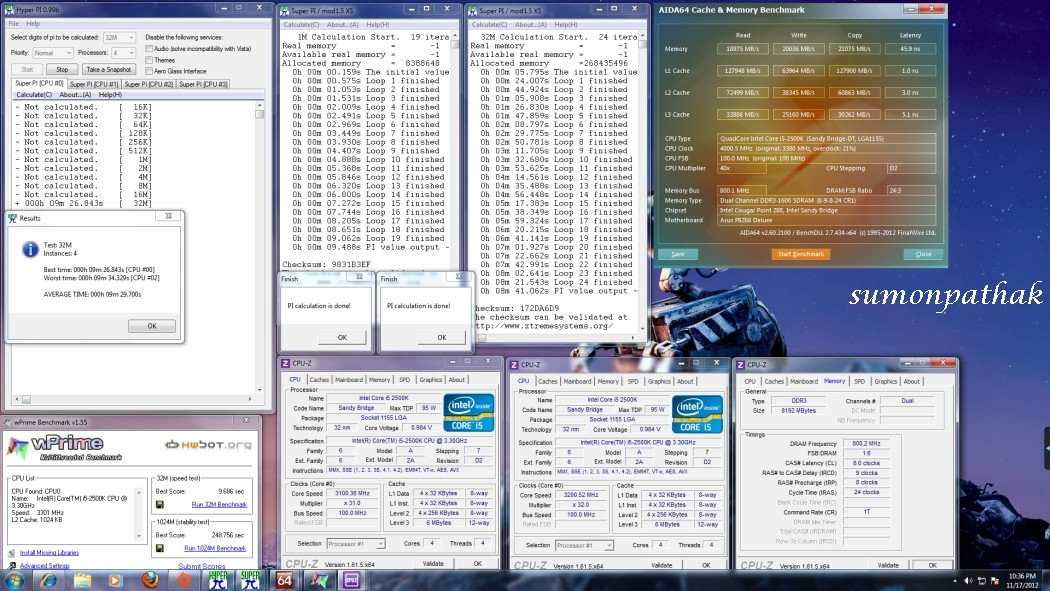The height and width of the screenshot is (591, 1050).
Task: Open Install Missing Libraries link
Action: click(49, 553)
